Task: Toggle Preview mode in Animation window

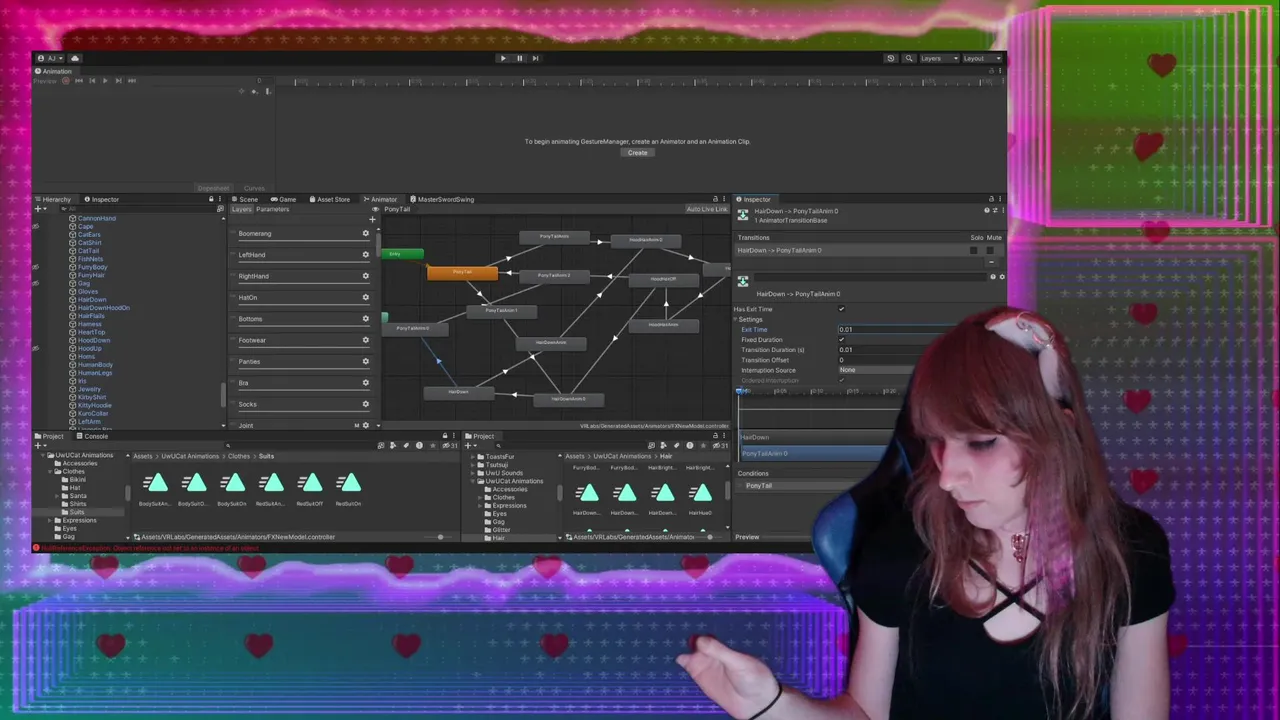Action: (45, 81)
